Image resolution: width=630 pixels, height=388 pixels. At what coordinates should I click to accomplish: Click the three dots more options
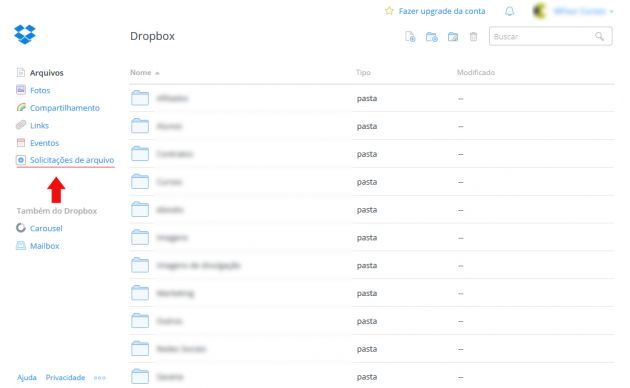100,378
